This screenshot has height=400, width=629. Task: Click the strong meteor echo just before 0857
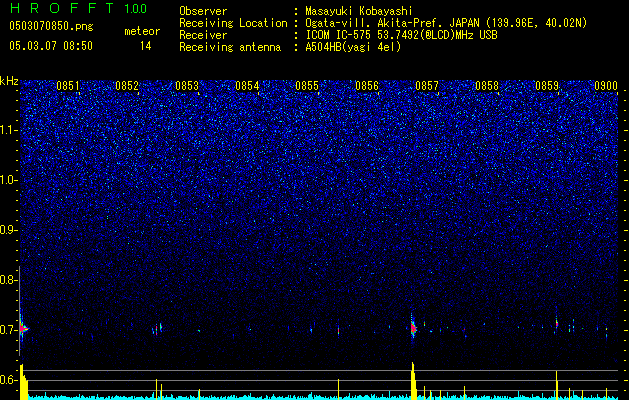(x=413, y=329)
